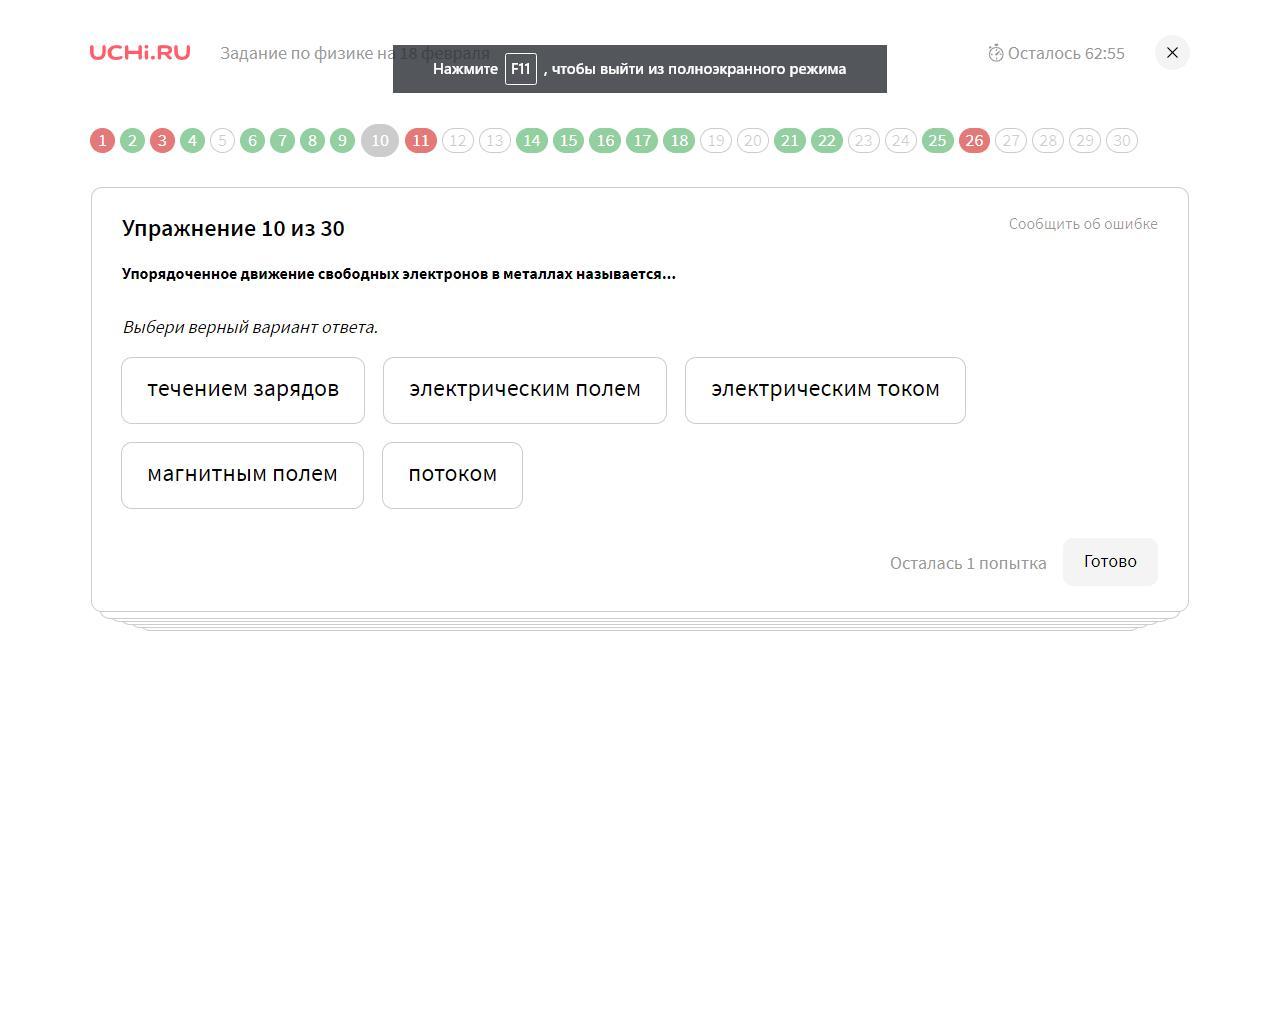
Task: Choose answer "течением зарядов"
Action: click(x=243, y=390)
